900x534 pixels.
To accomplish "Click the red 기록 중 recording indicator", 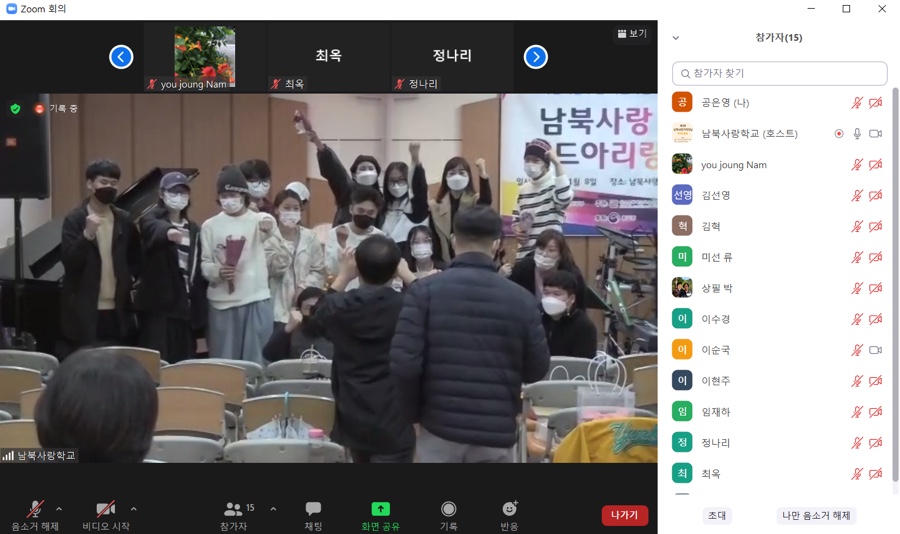I will (x=56, y=109).
